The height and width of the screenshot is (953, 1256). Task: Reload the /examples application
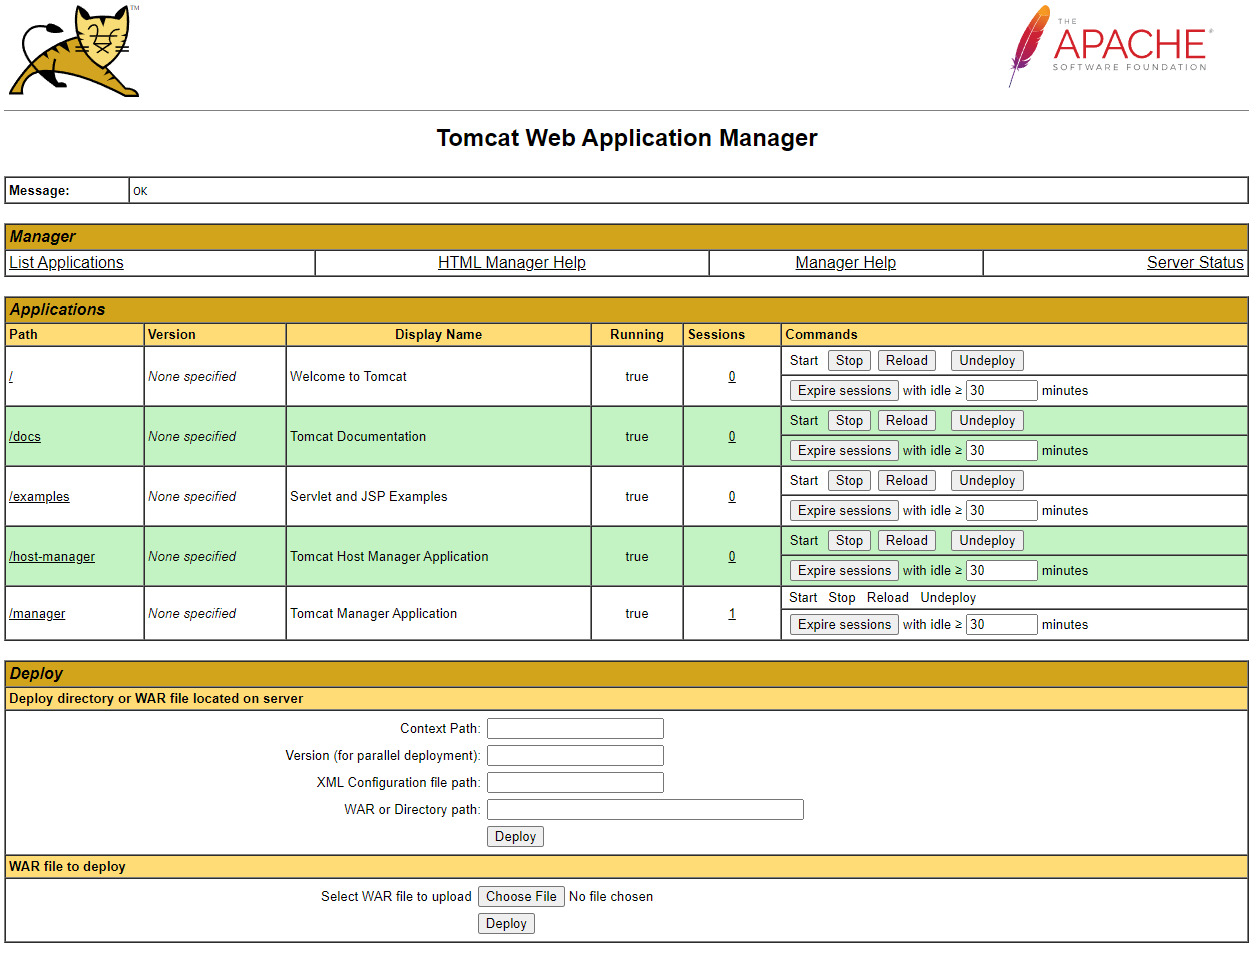(x=906, y=481)
